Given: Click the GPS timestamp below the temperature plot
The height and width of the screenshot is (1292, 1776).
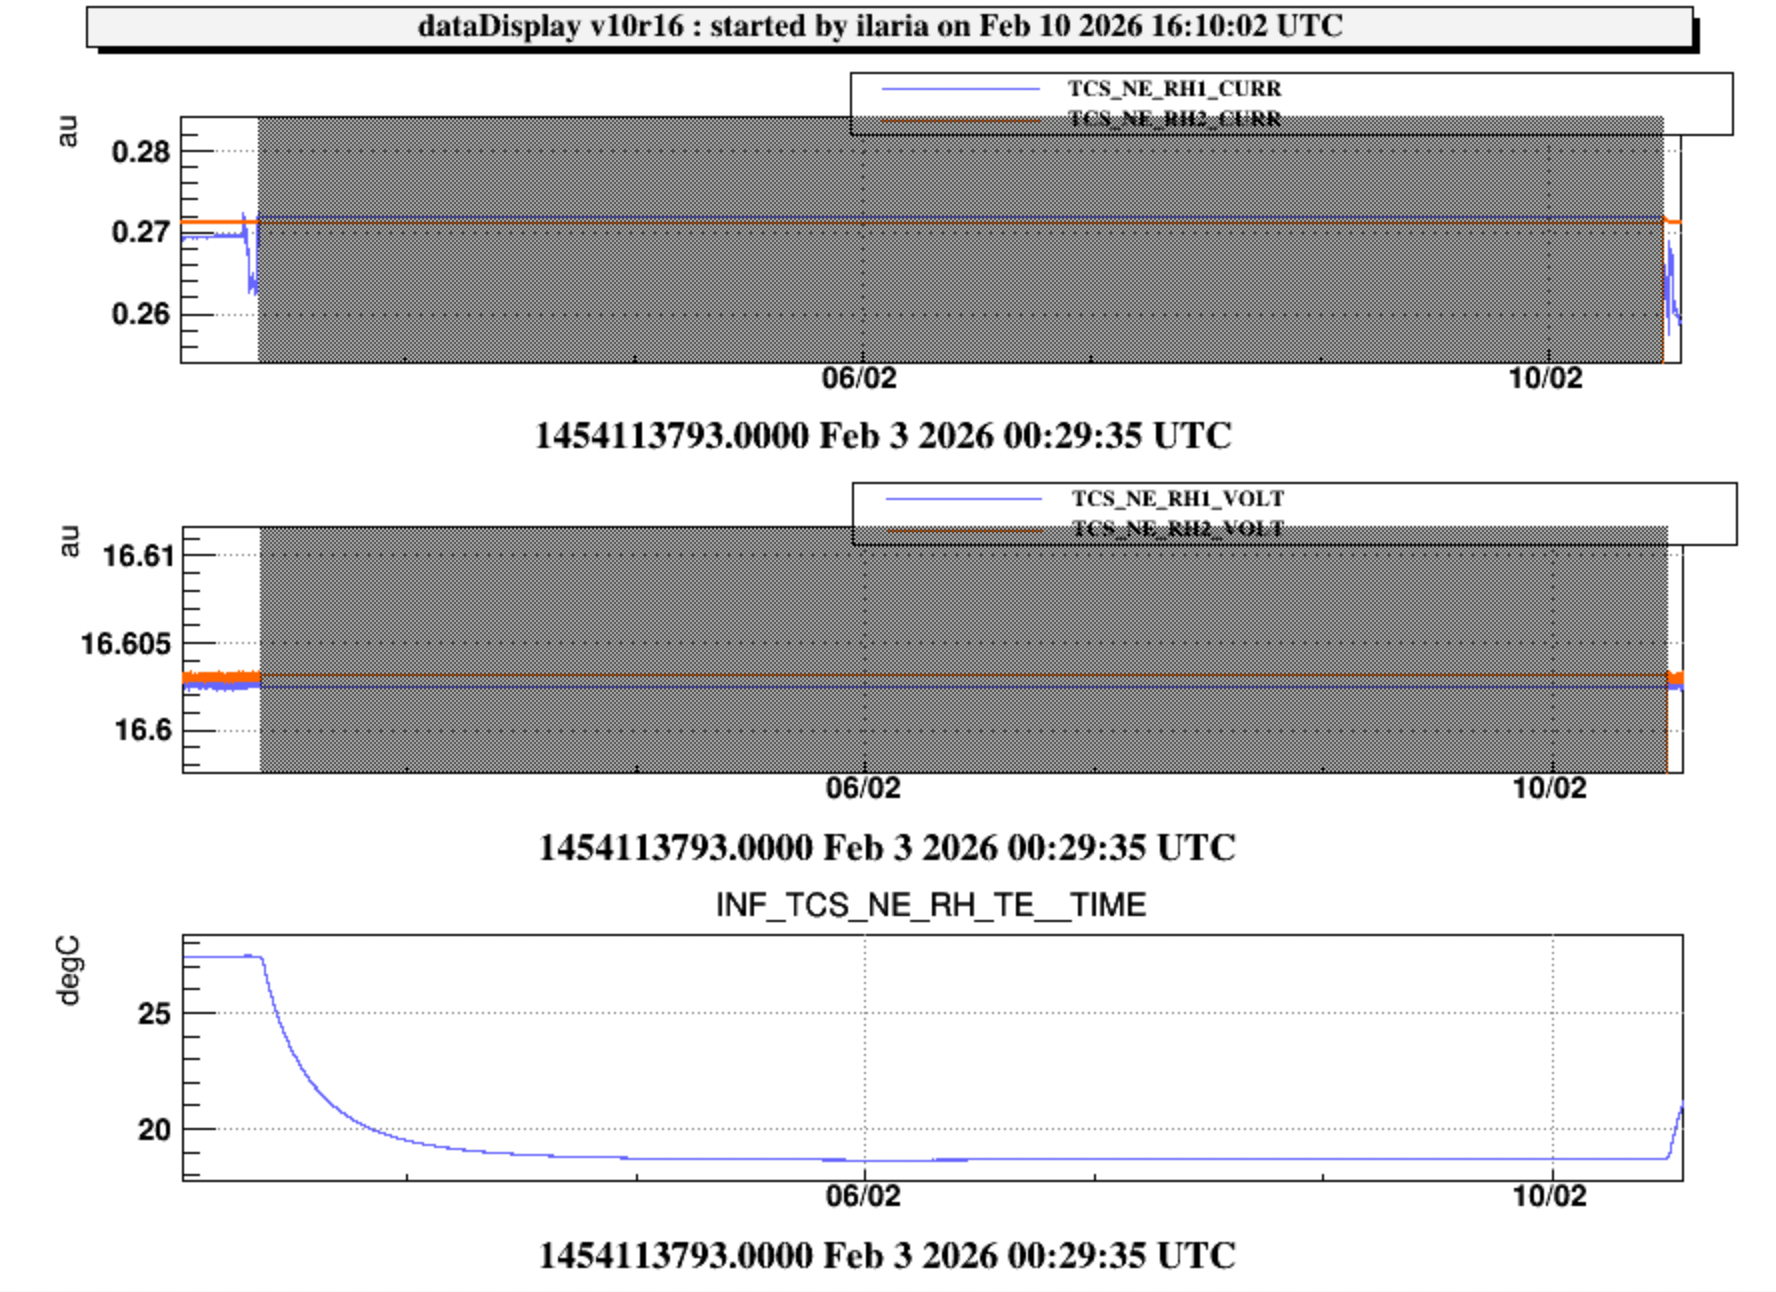Looking at the screenshot, I should (887, 1256).
